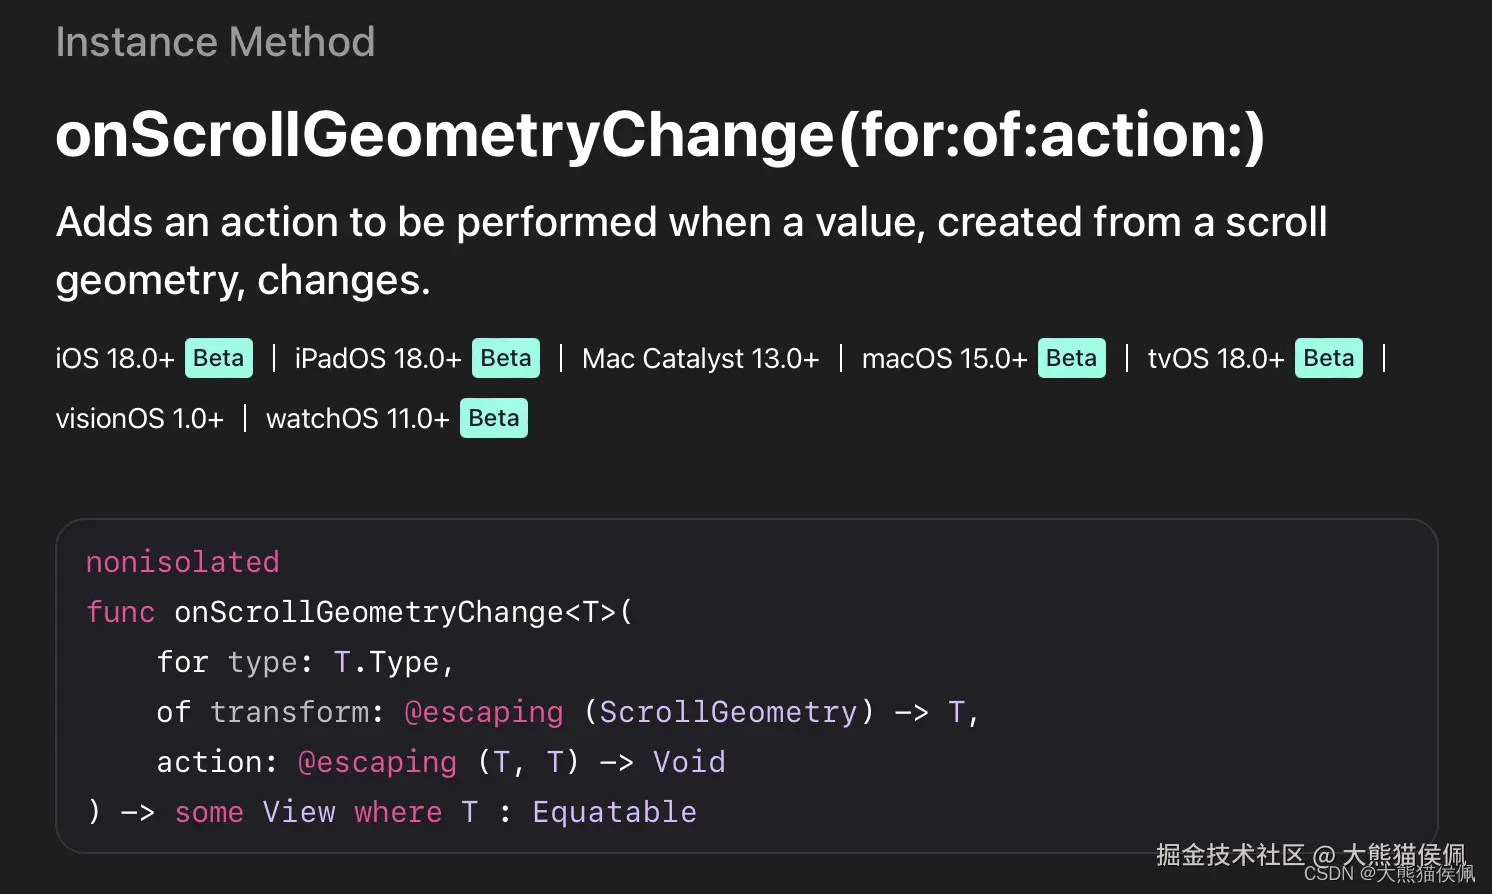Open the Void type link
The width and height of the screenshot is (1492, 894).
coord(689,762)
